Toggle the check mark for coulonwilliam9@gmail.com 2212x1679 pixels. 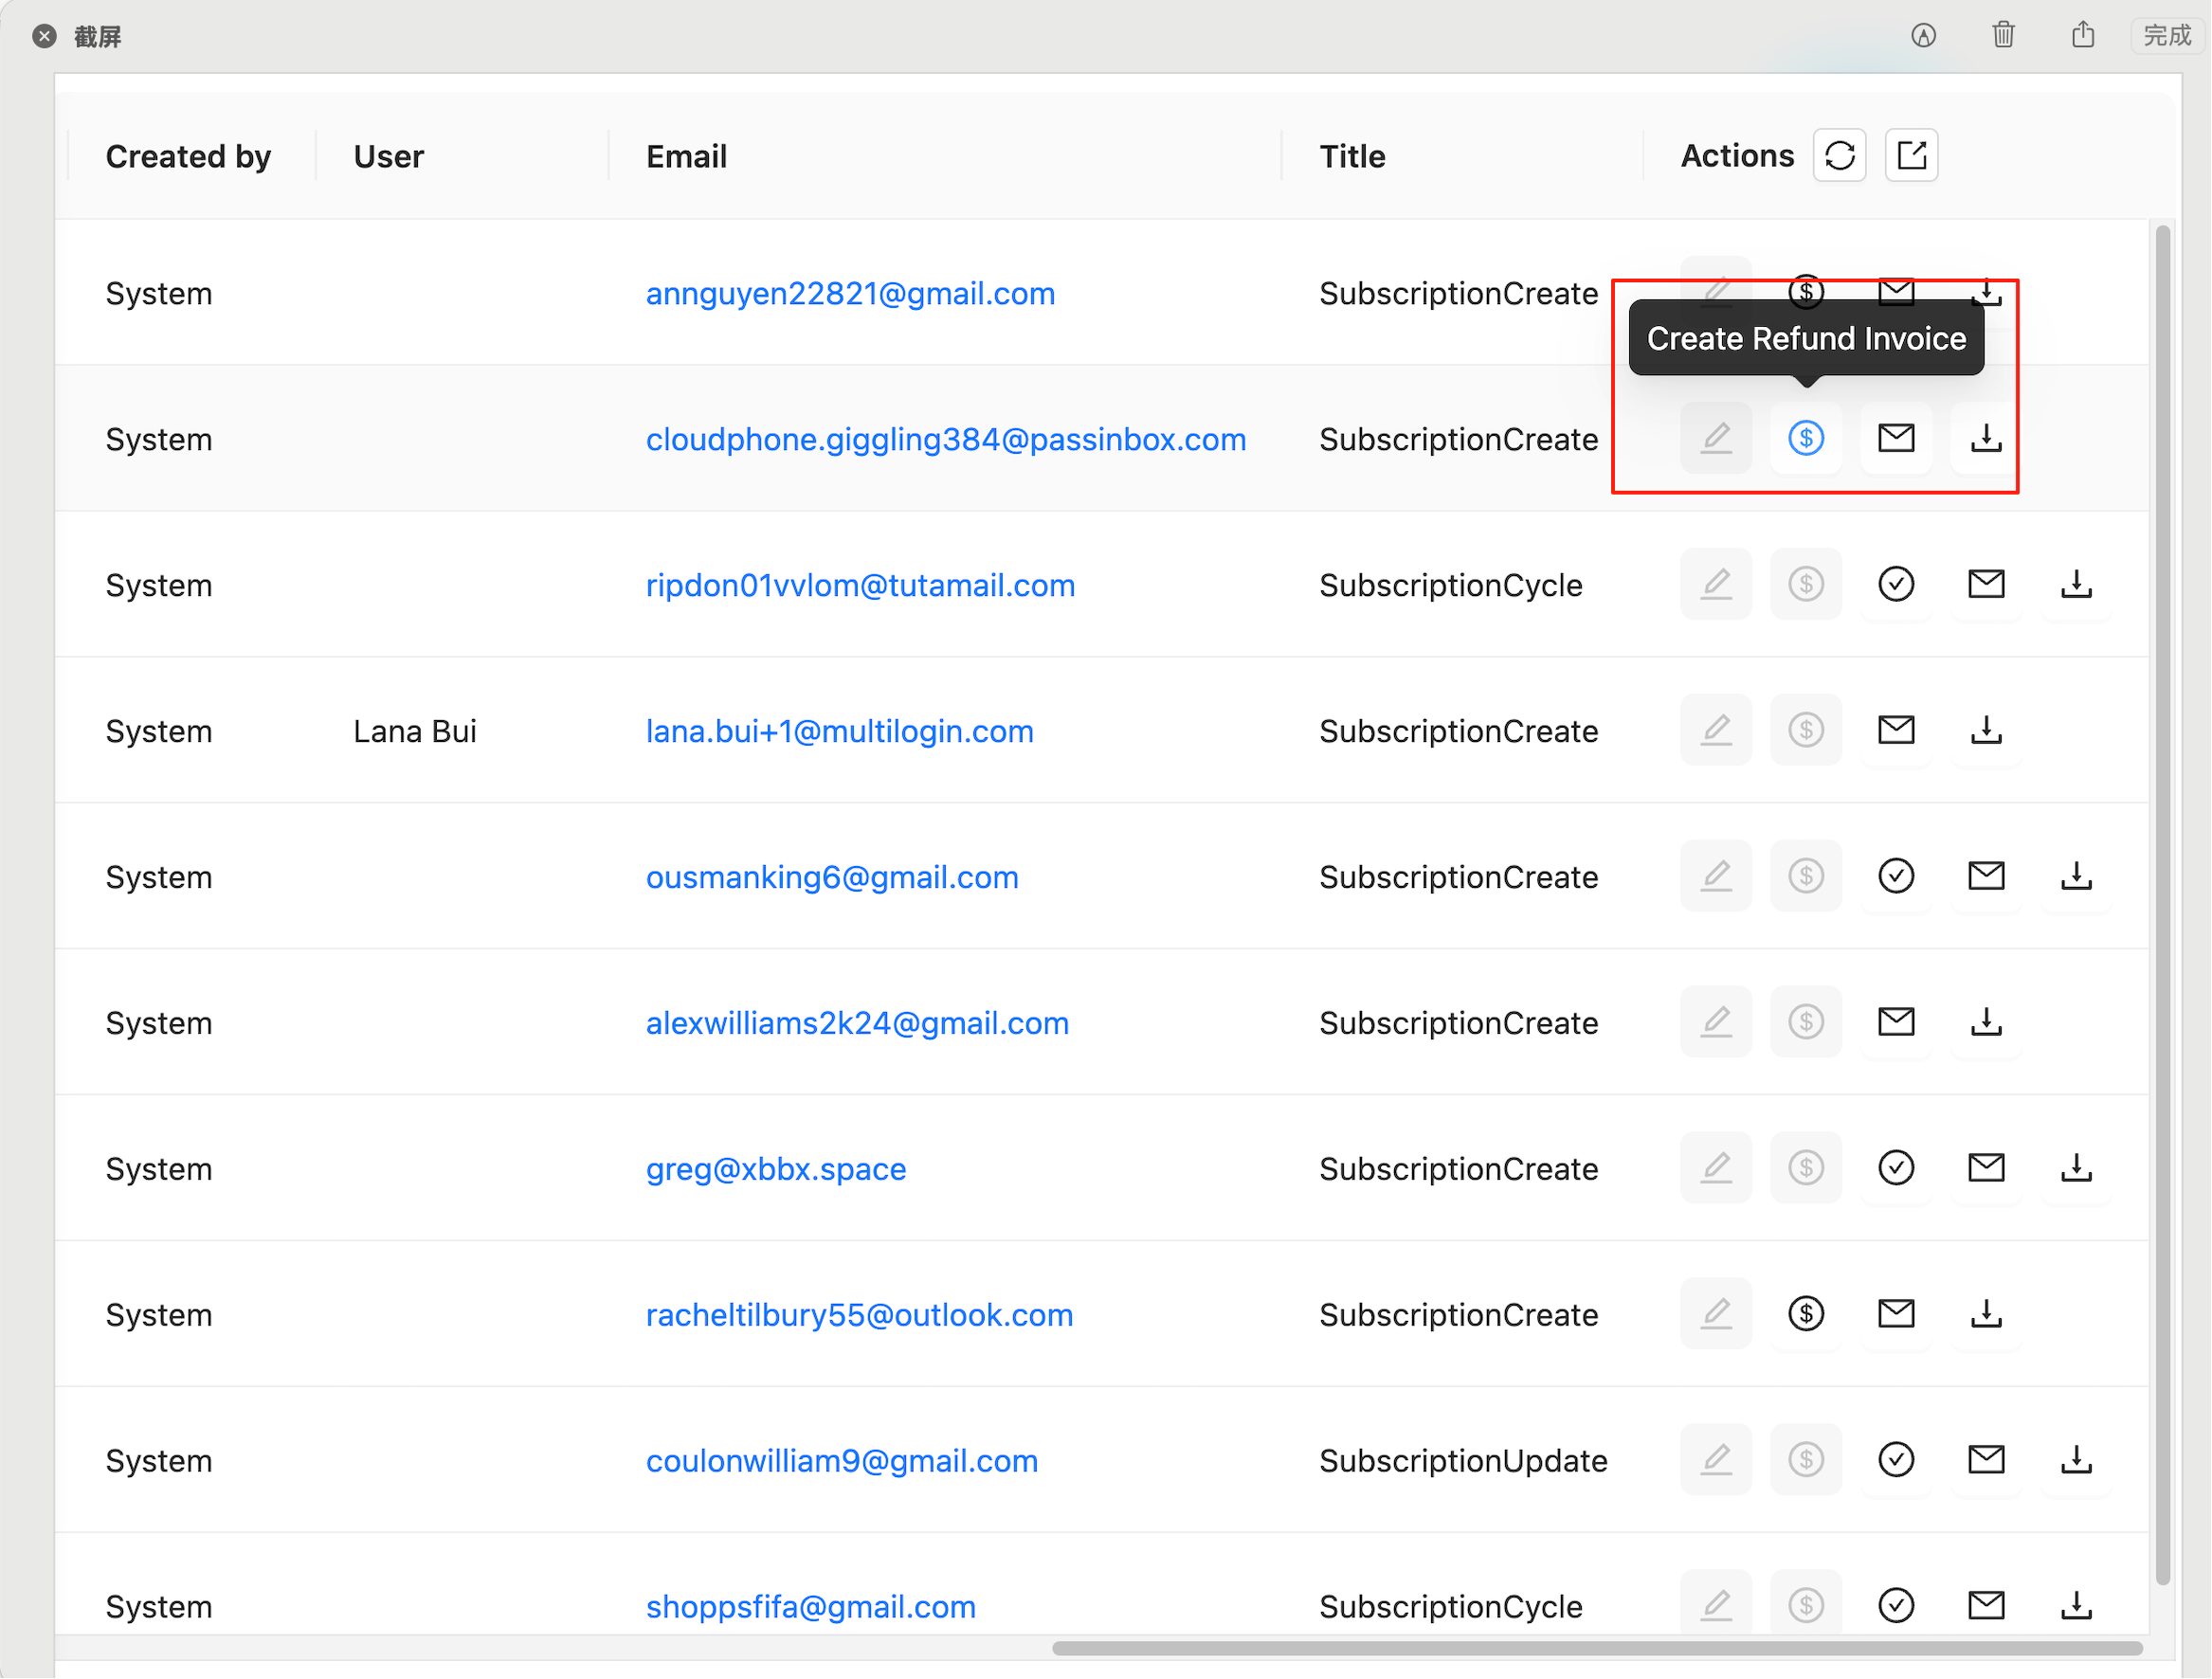1897,1459
